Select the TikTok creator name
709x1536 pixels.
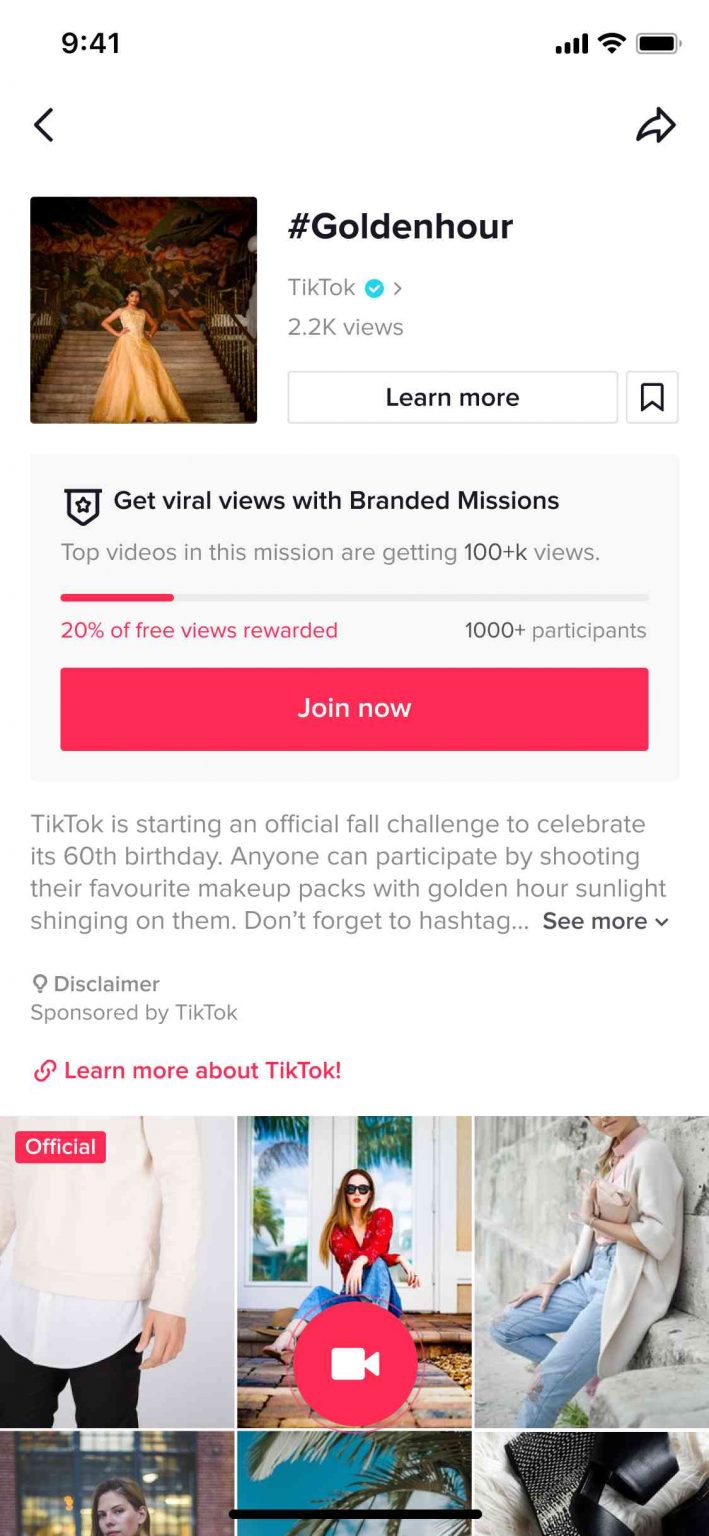[x=321, y=287]
